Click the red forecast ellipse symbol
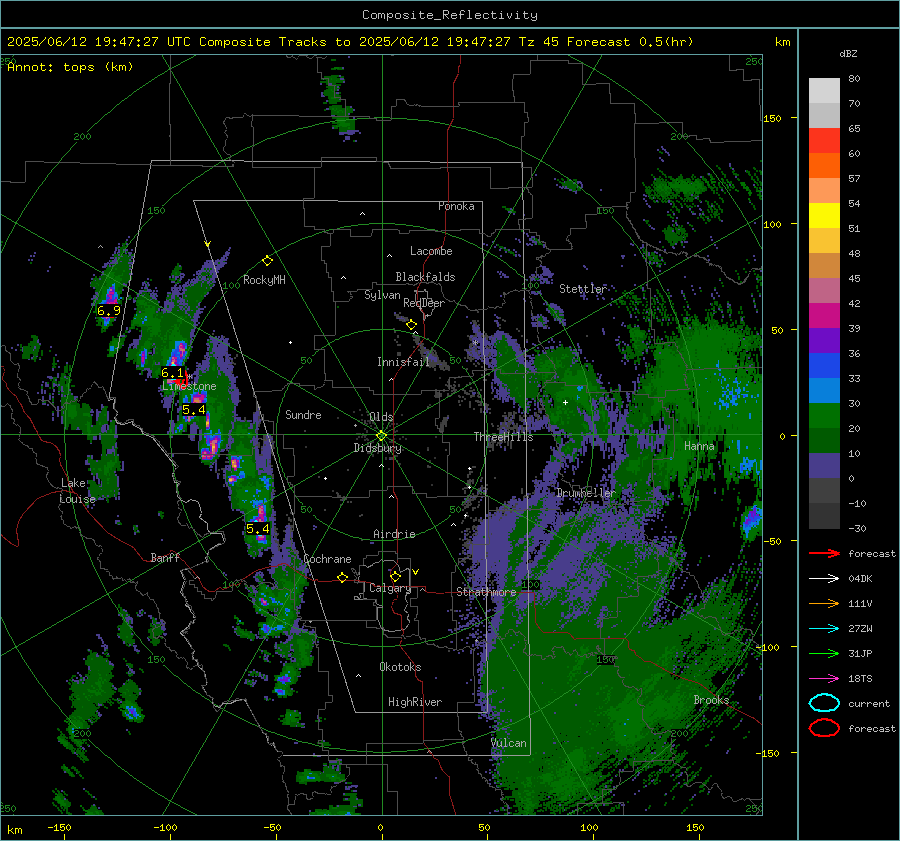This screenshot has width=900, height=841. [x=824, y=728]
